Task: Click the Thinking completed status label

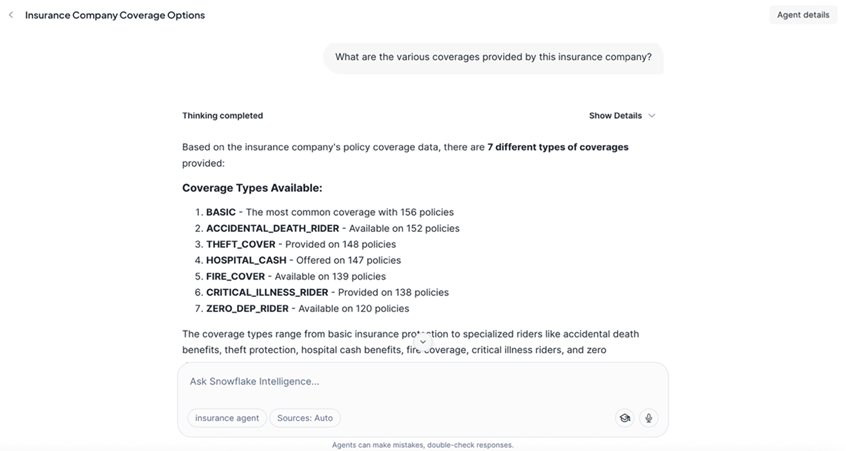Action: click(222, 116)
